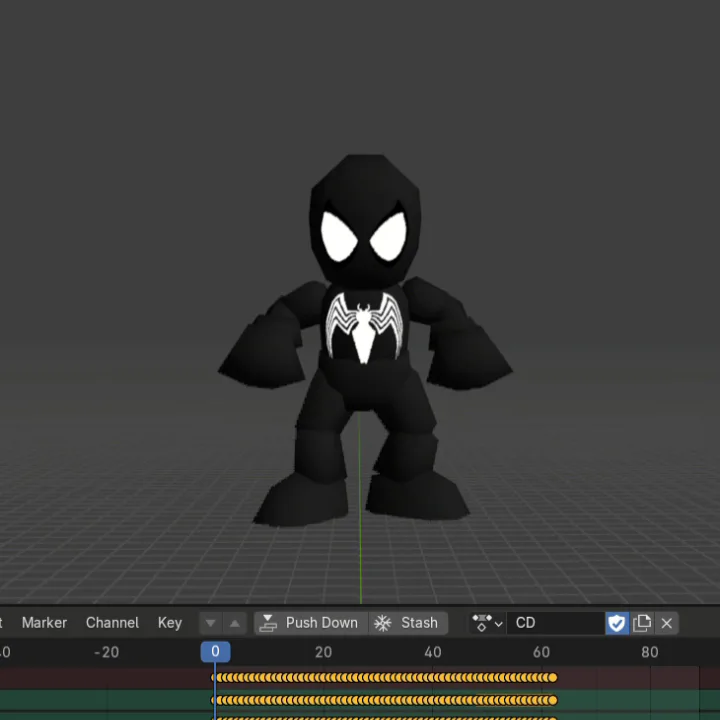
Task: Select the last keyframe in the second row
Action: (553, 700)
